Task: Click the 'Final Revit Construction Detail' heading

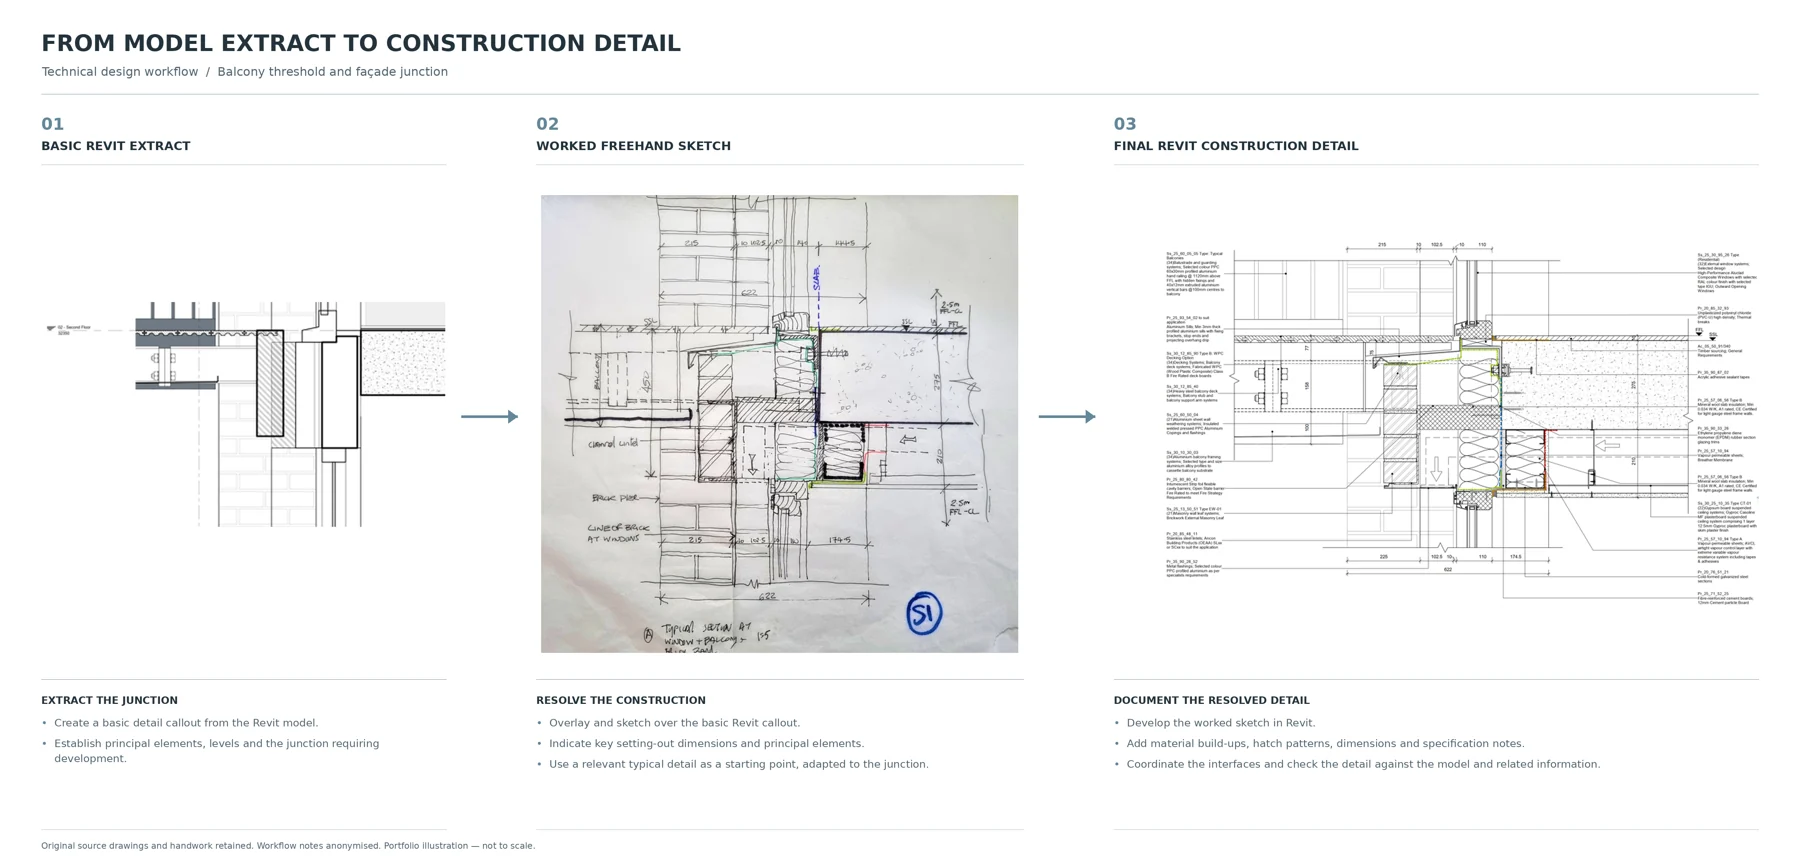Action: 1236,146
